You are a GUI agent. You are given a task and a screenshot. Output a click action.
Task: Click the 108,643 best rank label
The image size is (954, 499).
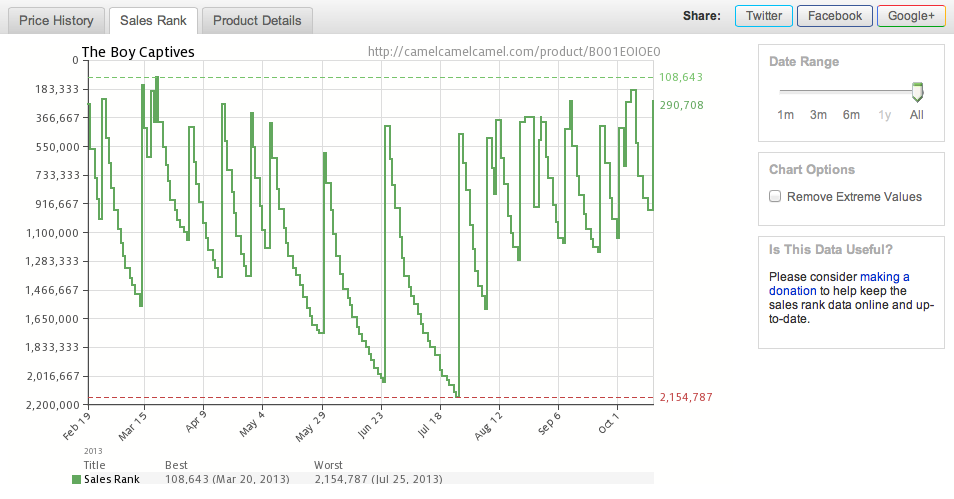pos(681,77)
